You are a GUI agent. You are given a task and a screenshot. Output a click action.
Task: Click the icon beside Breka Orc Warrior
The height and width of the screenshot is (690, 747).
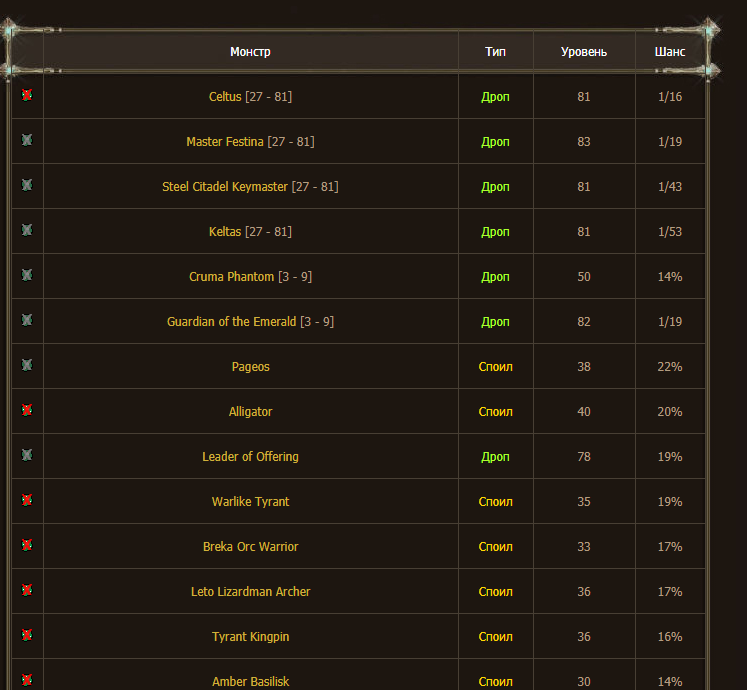[x=27, y=546]
